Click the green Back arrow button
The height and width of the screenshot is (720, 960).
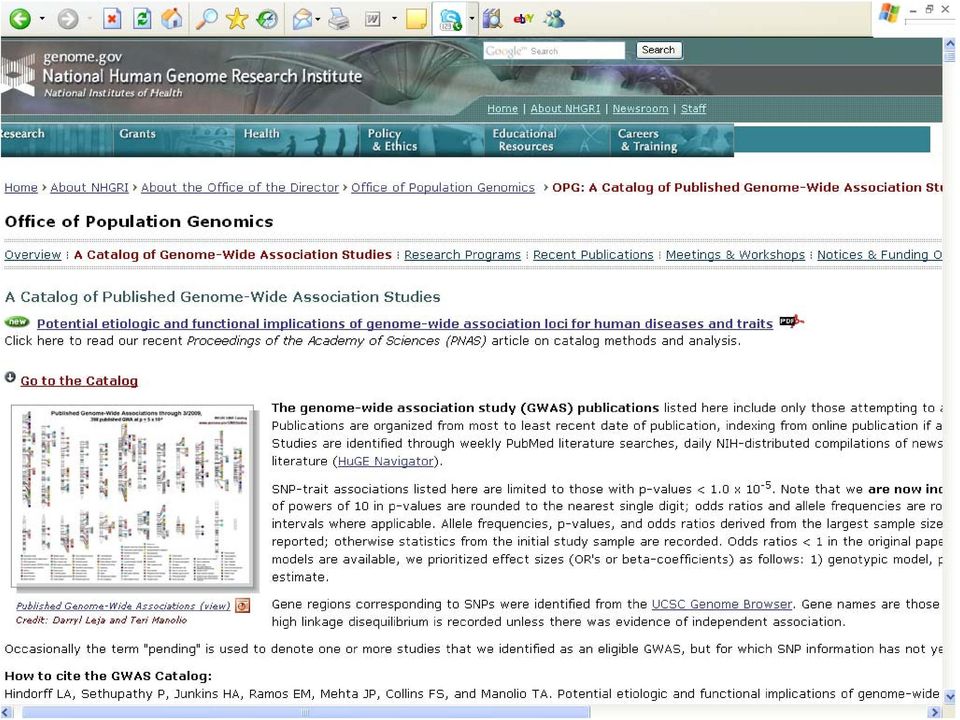tap(20, 19)
